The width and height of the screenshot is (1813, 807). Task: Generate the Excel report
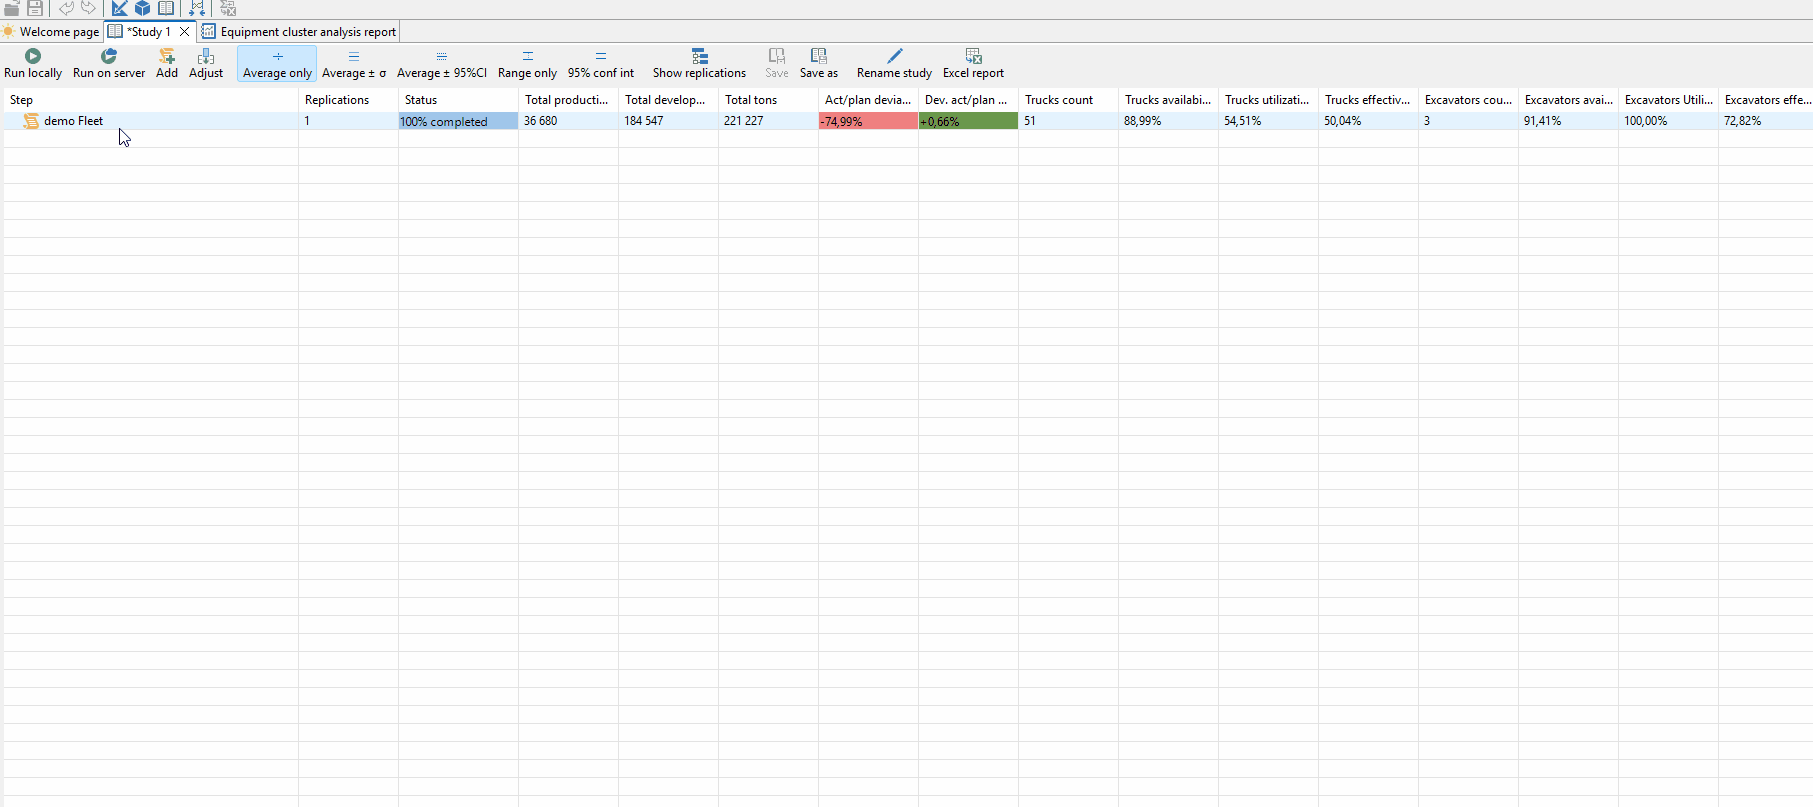pos(973,64)
